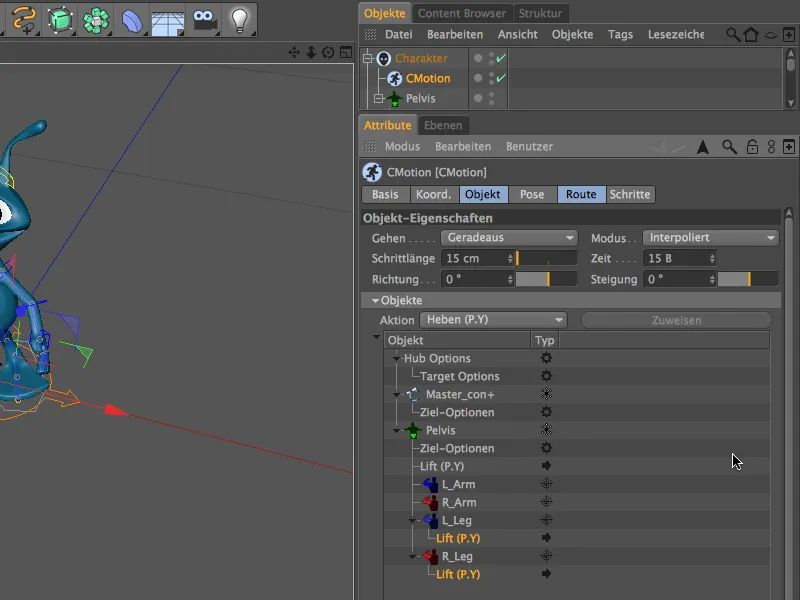Viewport: 800px width, 600px height.
Task: Open the Aktion dropdown Heben (P.Y)
Action: [x=493, y=320]
